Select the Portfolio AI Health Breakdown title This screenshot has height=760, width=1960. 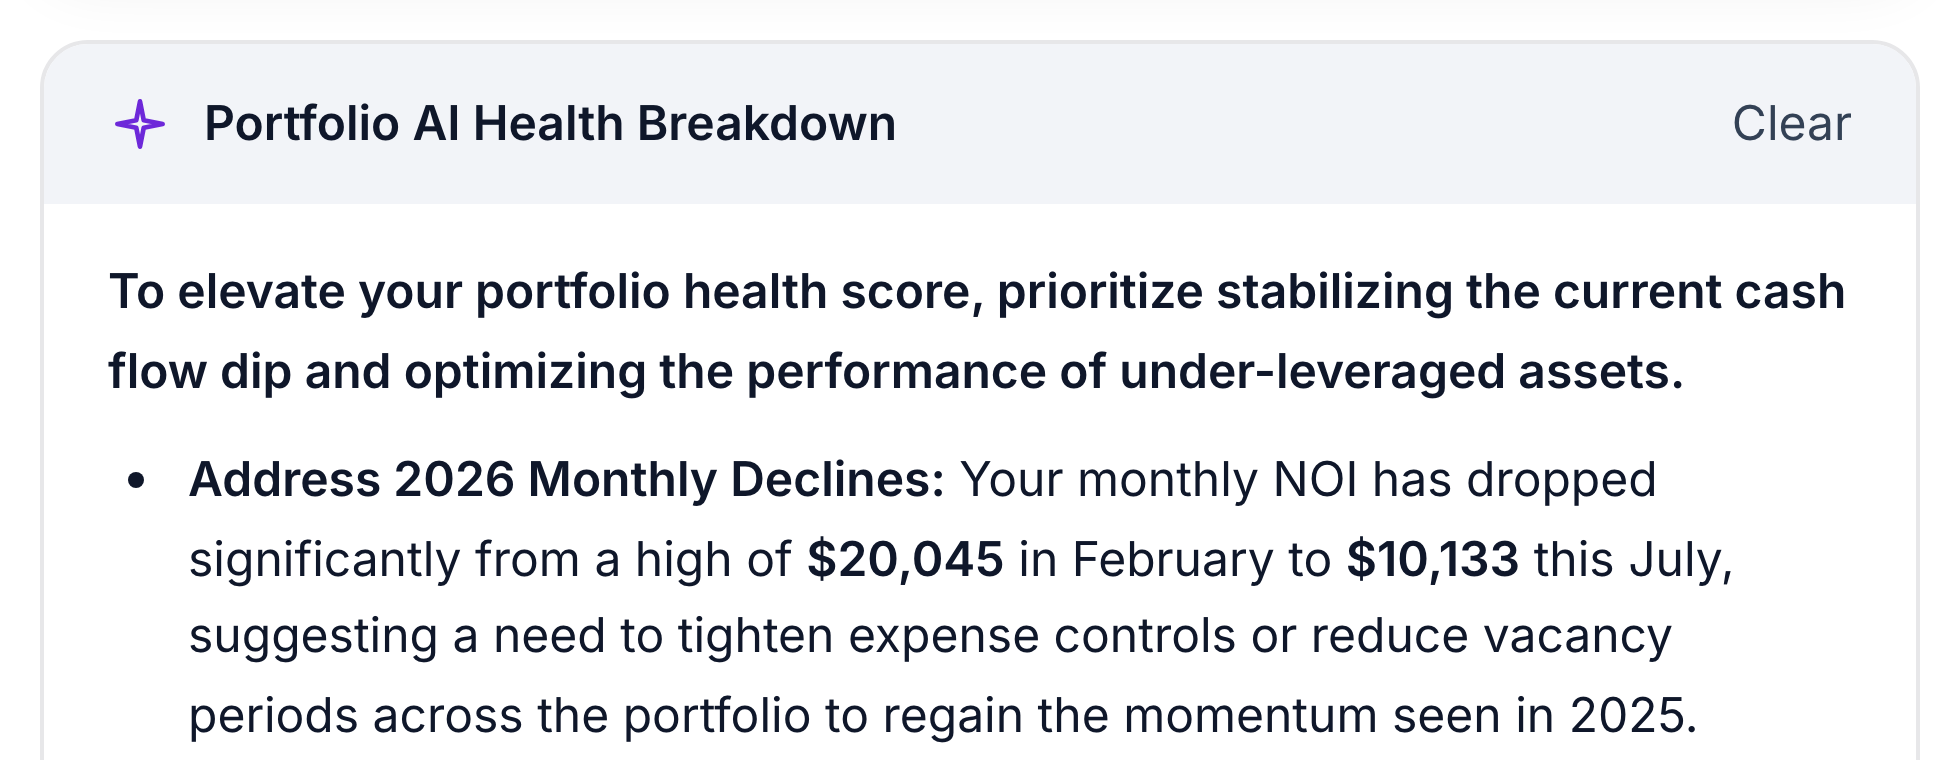coord(550,124)
